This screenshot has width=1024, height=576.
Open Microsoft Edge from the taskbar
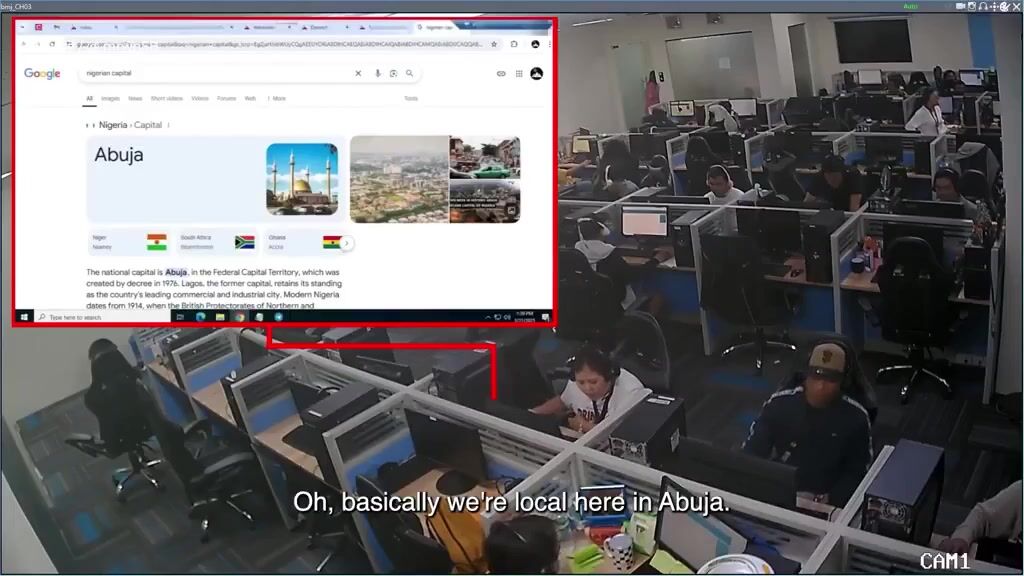coord(199,317)
